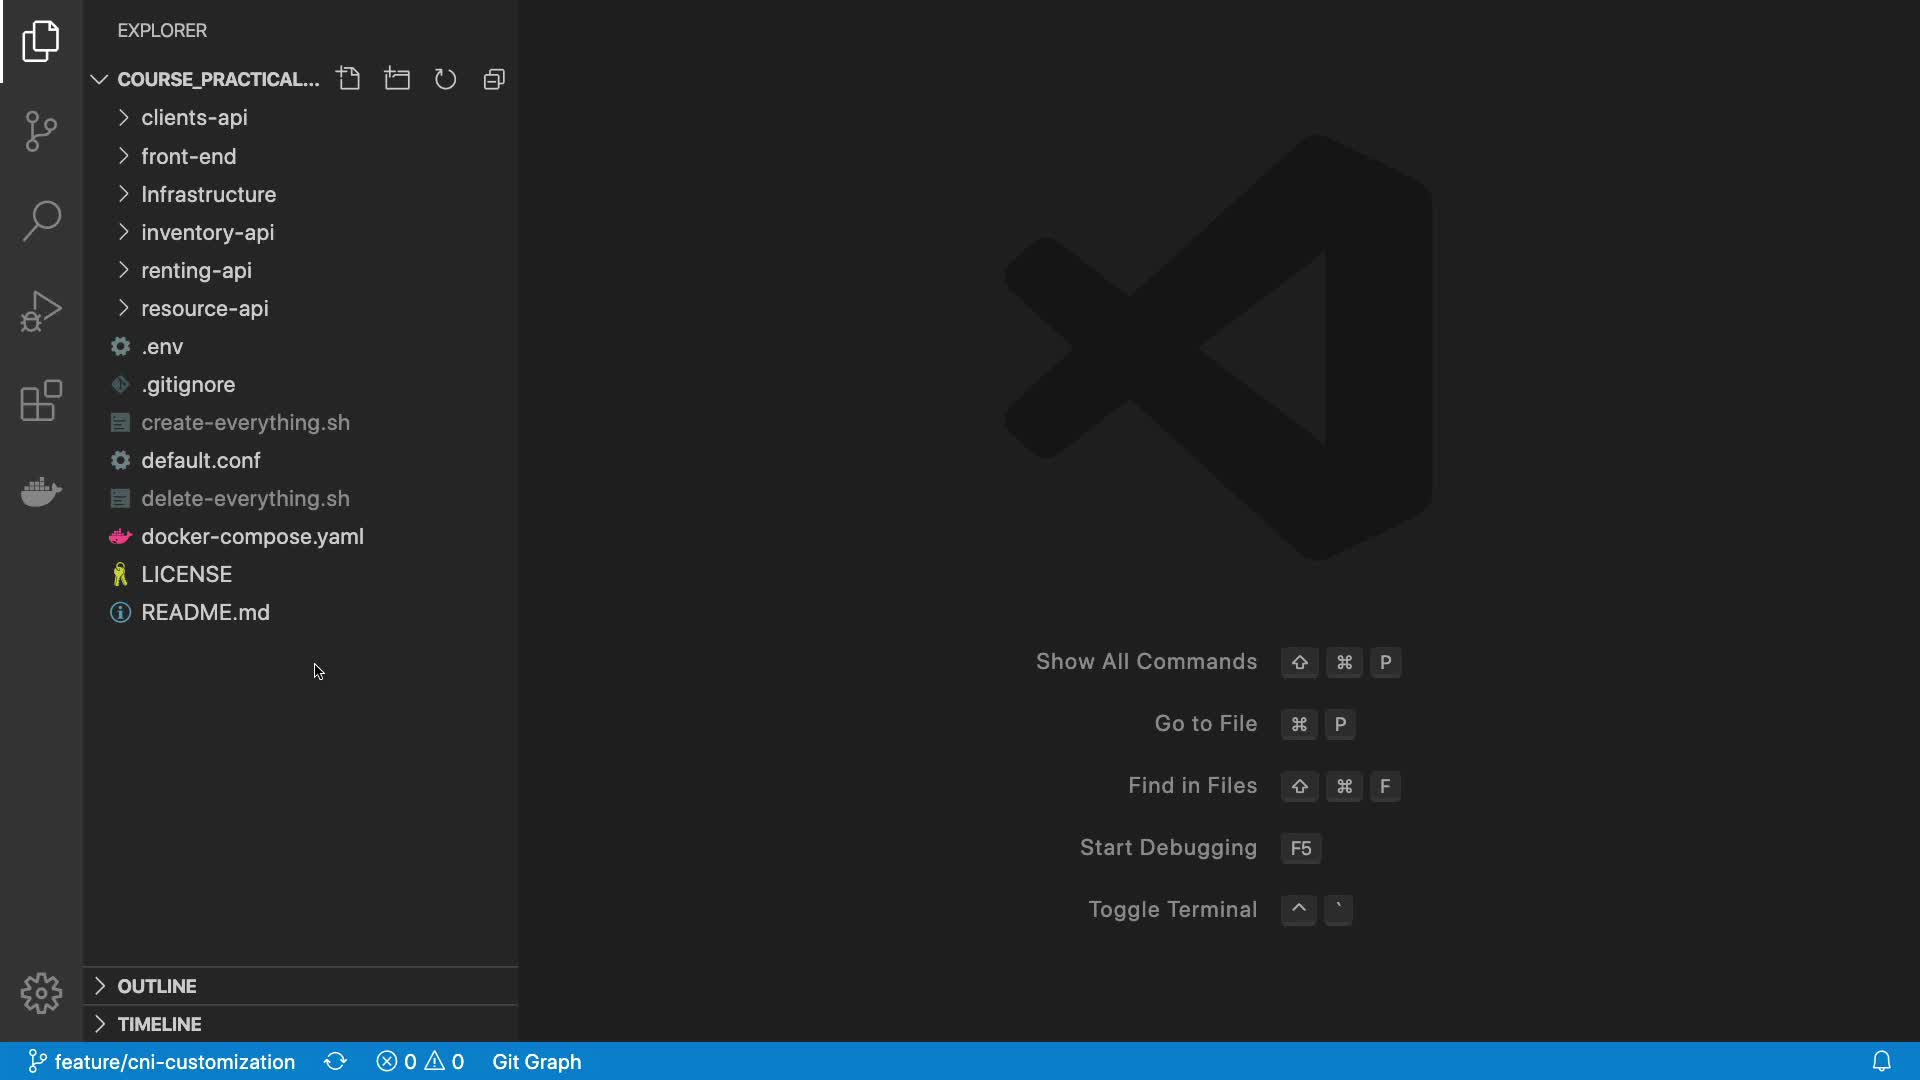
Task: Click the New File icon
Action: [x=348, y=79]
